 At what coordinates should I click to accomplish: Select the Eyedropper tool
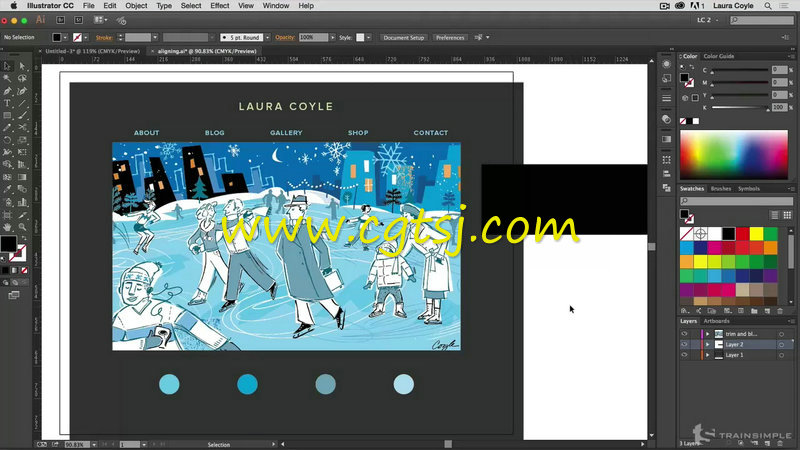(x=7, y=189)
